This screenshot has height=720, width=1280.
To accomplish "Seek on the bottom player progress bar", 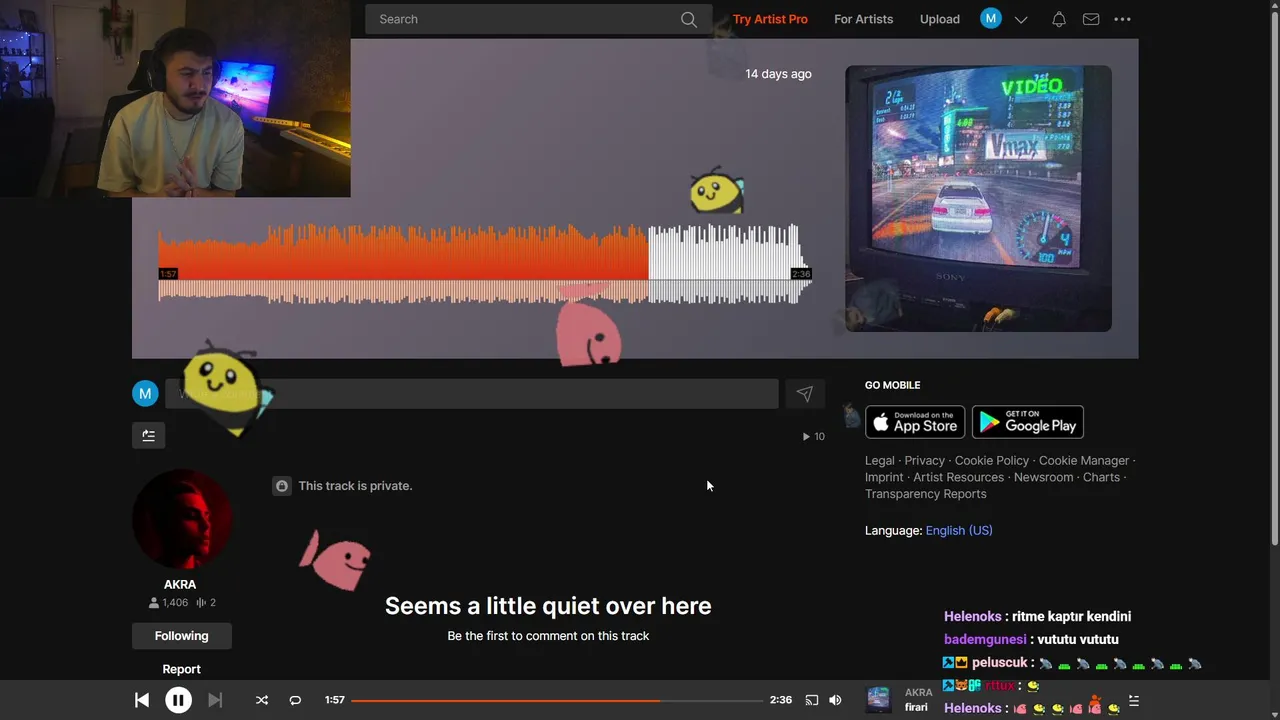I will (555, 700).
